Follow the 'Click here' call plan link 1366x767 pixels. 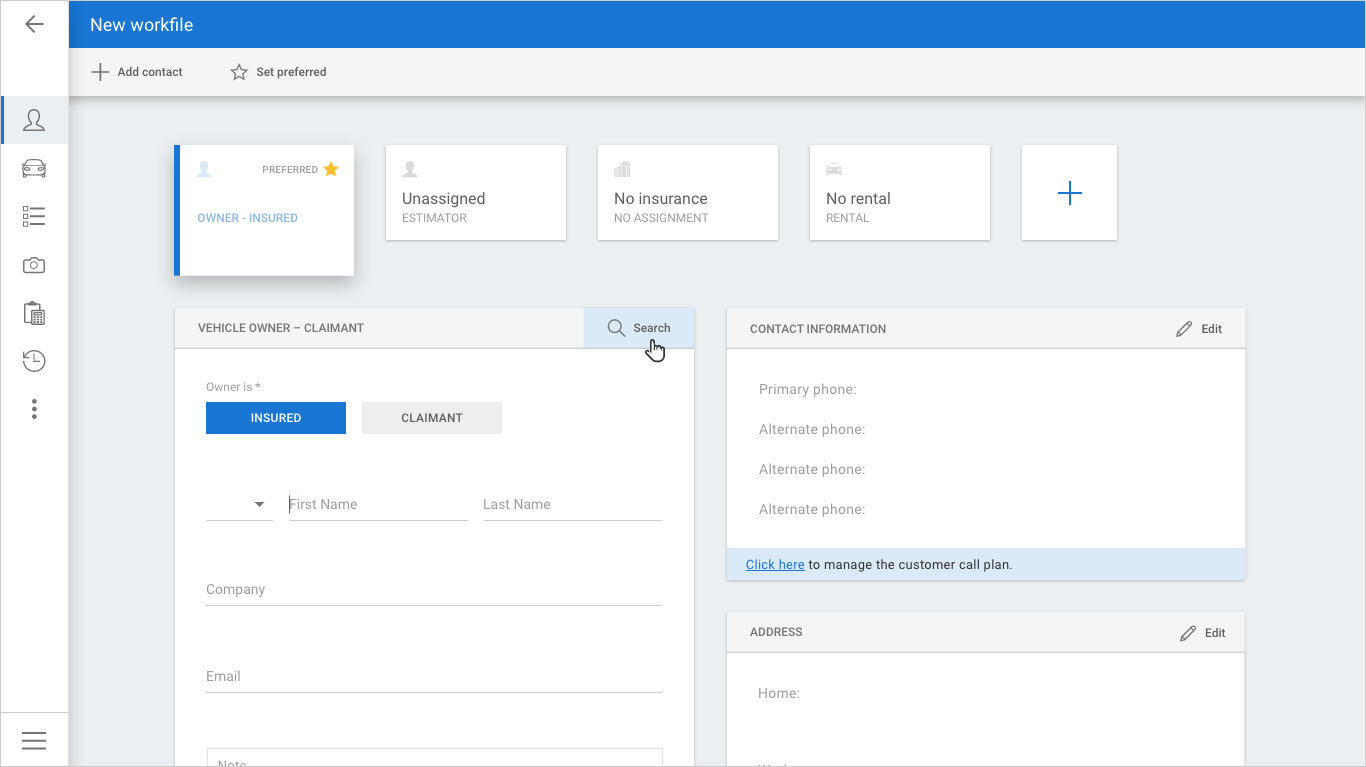(x=775, y=565)
